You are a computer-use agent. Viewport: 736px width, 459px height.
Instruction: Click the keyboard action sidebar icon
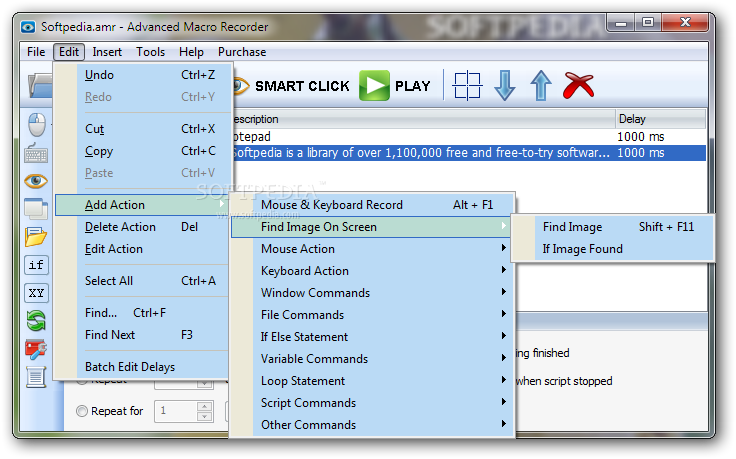(36, 153)
